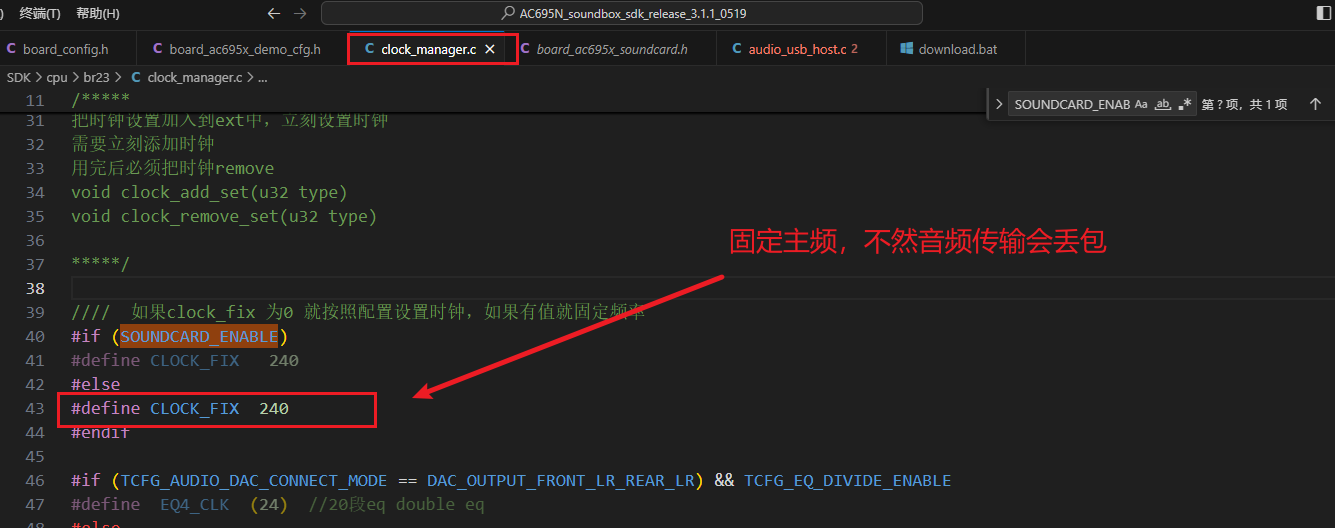Switch to board_ac695x_soundcard.h tab
This screenshot has width=1335, height=528.
point(603,49)
